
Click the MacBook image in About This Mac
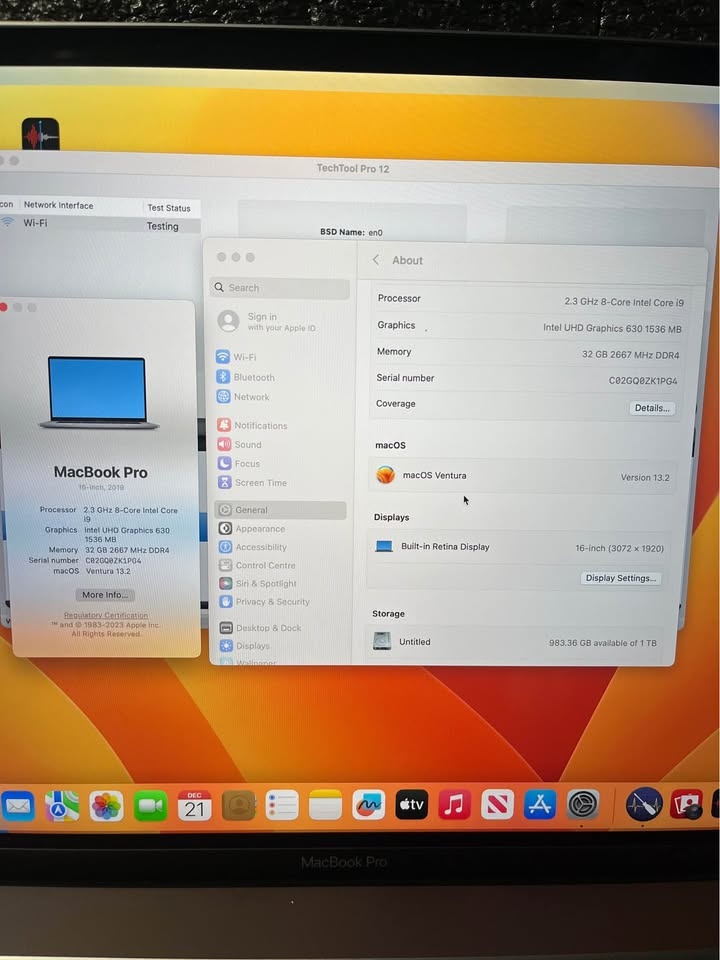point(98,392)
